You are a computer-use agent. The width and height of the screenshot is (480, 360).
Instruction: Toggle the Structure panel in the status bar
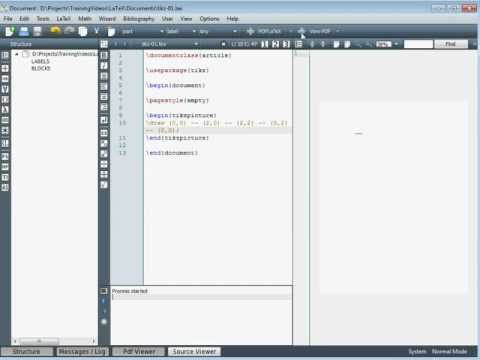click(27, 351)
